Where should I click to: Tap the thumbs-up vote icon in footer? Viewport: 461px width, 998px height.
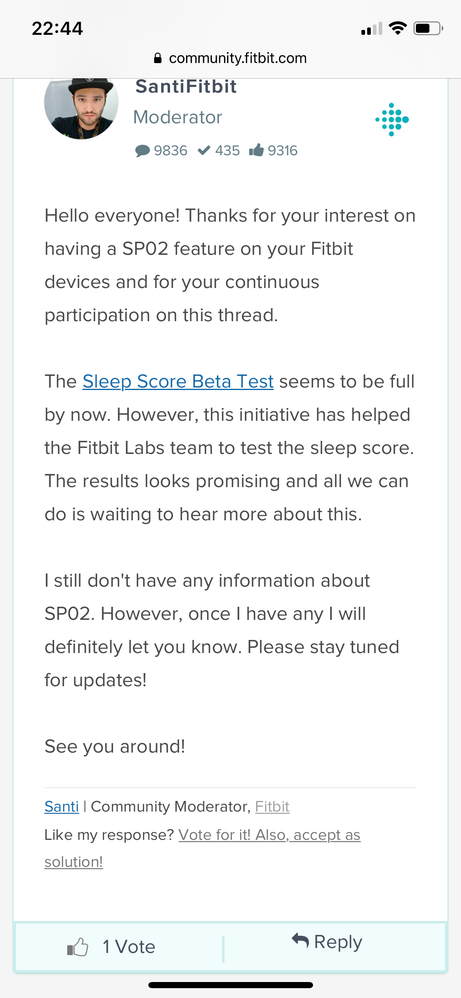click(77, 948)
